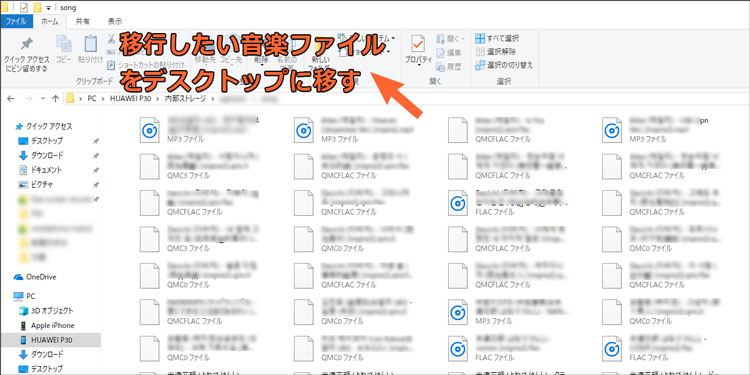This screenshot has width=750, height=375.
Task: Click the pin icon next to ドキュメント
Action: 96,170
